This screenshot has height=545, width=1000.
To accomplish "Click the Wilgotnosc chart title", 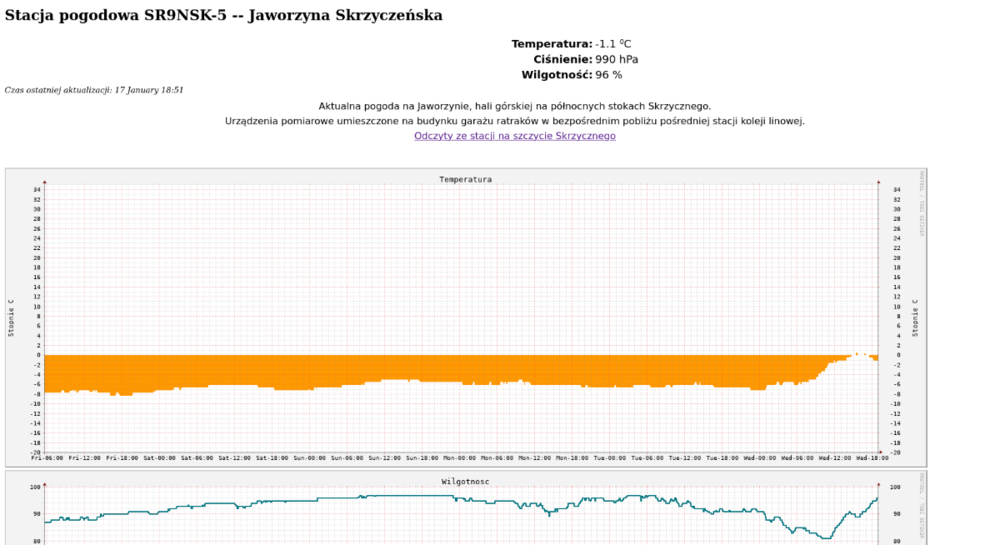I will coord(465,482).
